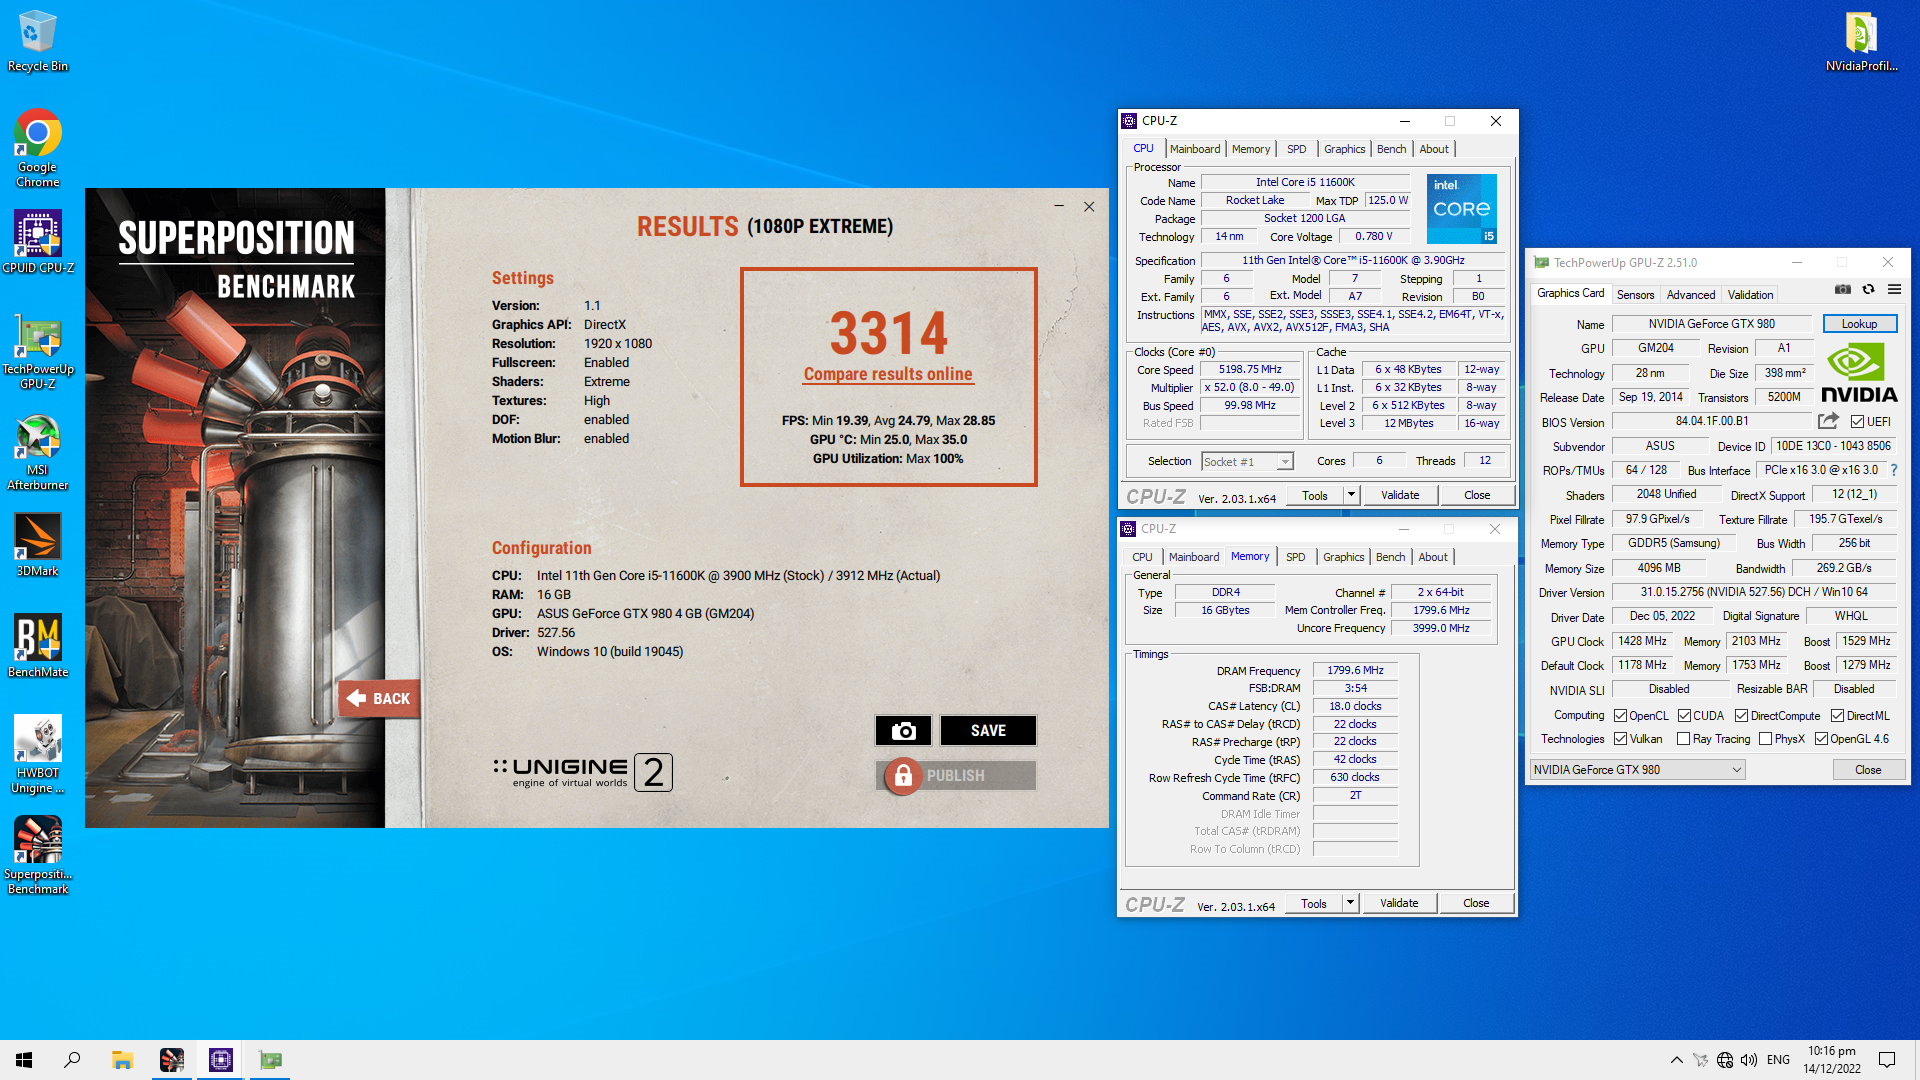Click the ENG language indicator
Screen dimensions: 1920x1080
click(x=1778, y=1060)
